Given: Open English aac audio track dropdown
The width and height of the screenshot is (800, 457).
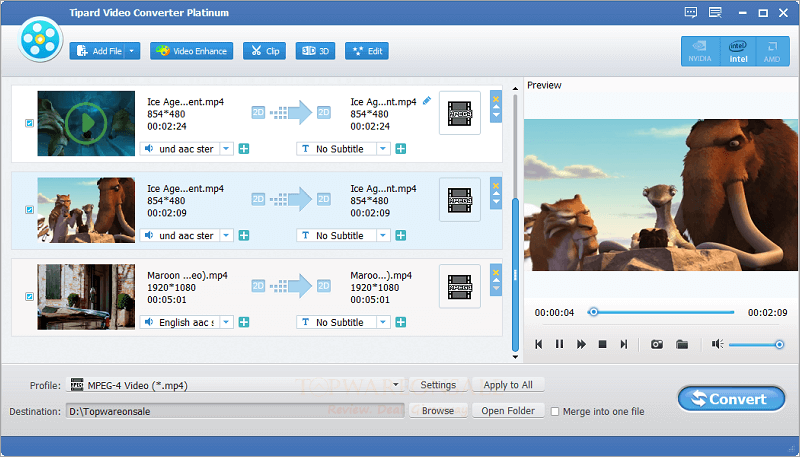Looking at the screenshot, I should (227, 322).
